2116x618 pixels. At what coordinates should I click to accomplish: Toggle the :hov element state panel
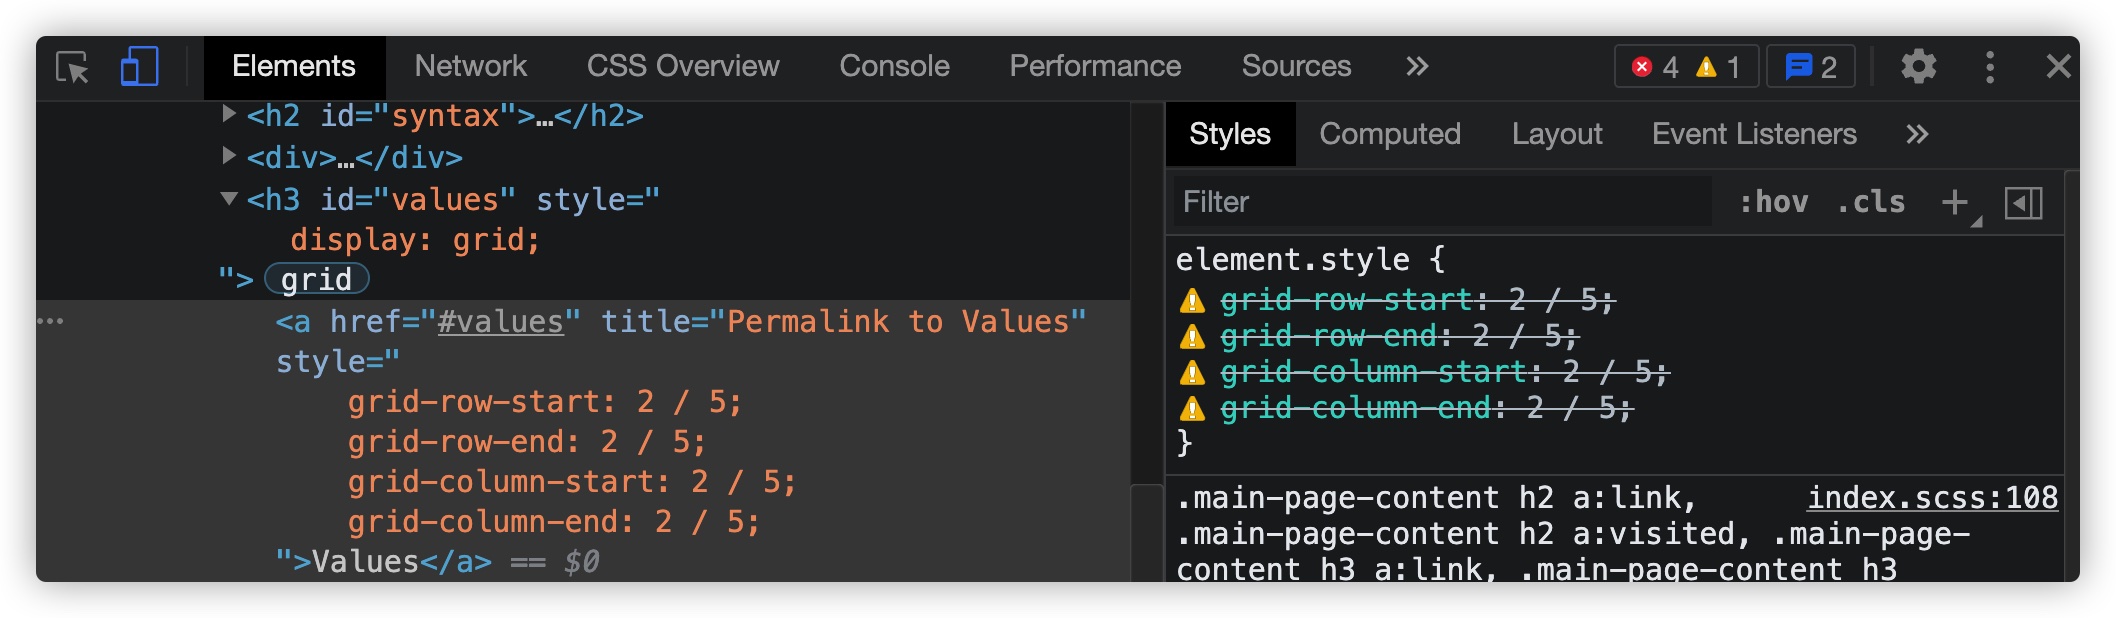pyautogui.click(x=1774, y=202)
